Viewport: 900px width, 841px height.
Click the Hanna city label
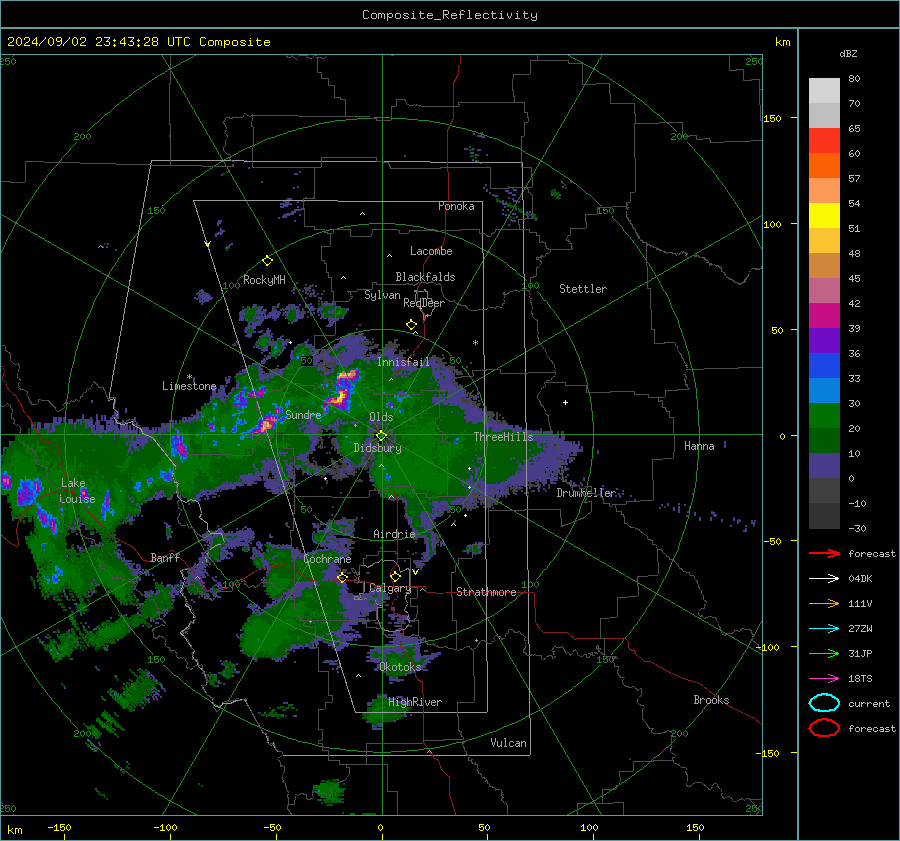[x=699, y=446]
